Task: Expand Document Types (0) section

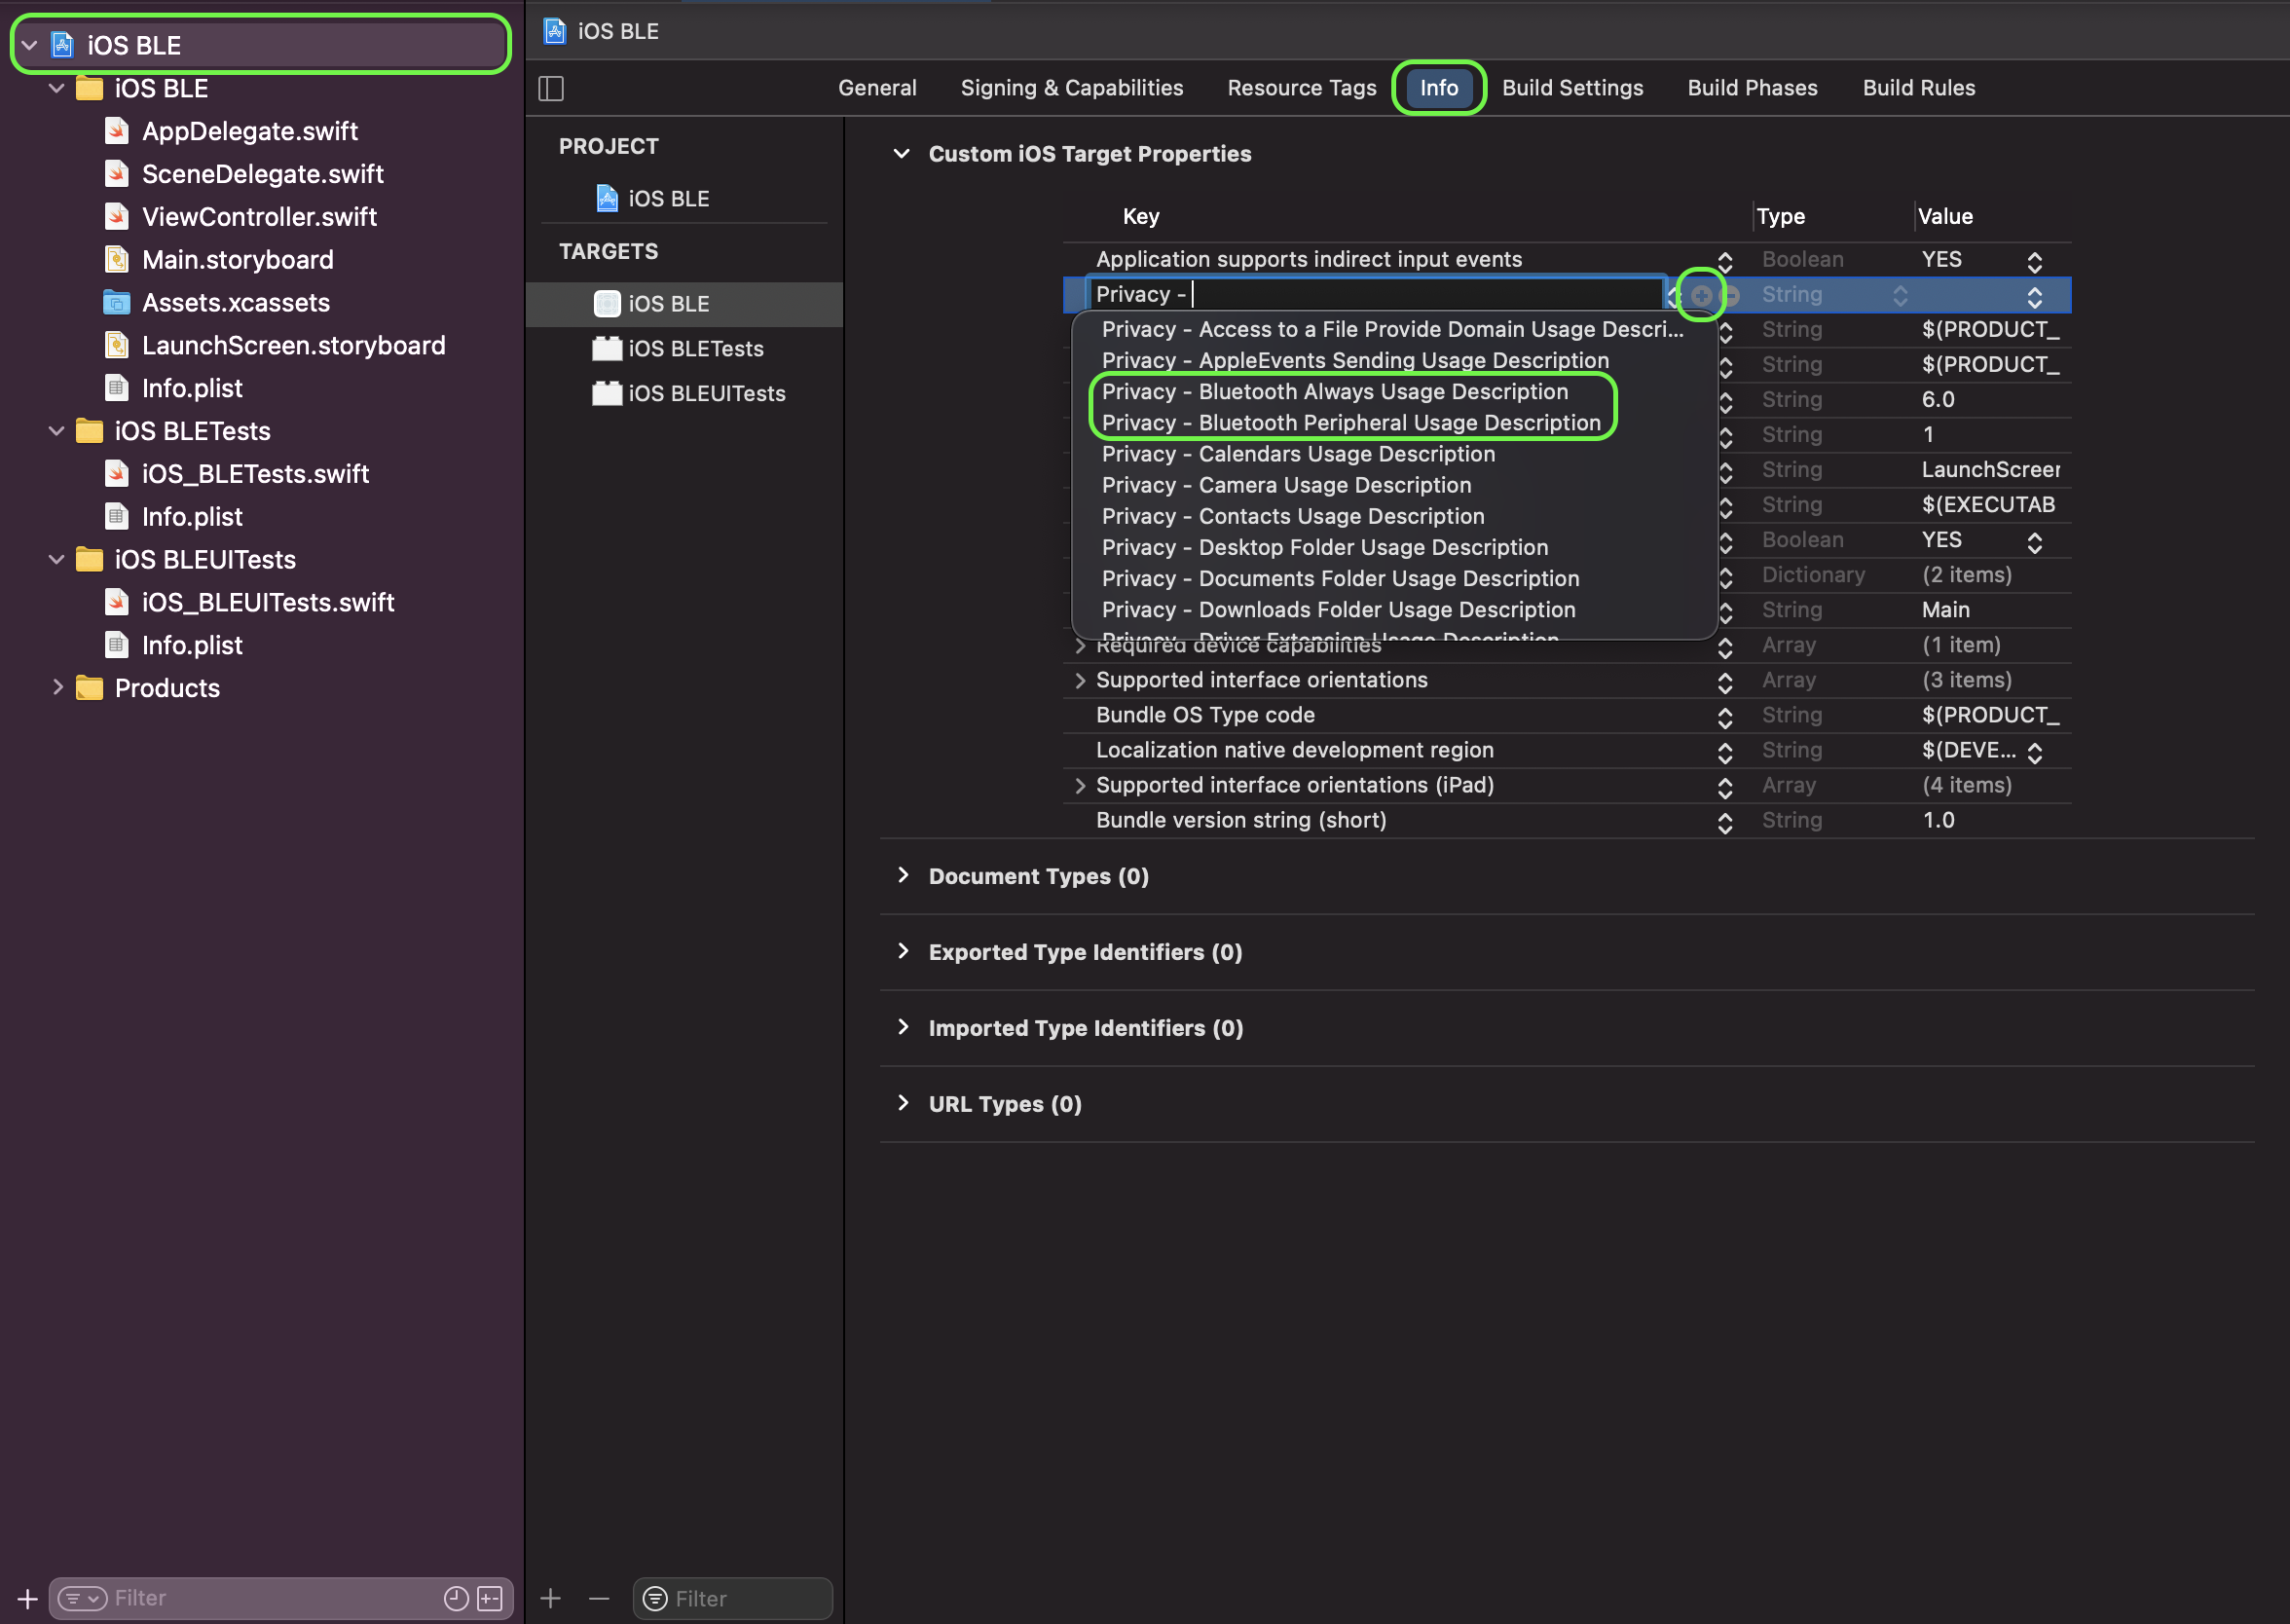Action: click(902, 875)
